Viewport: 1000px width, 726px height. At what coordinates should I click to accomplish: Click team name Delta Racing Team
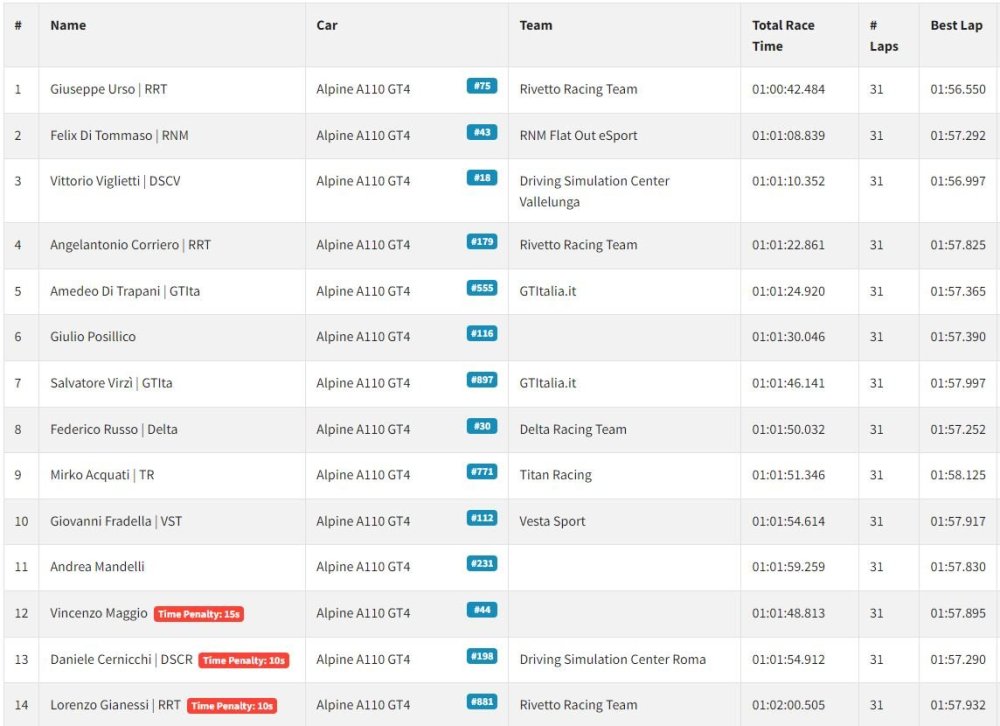tap(573, 429)
